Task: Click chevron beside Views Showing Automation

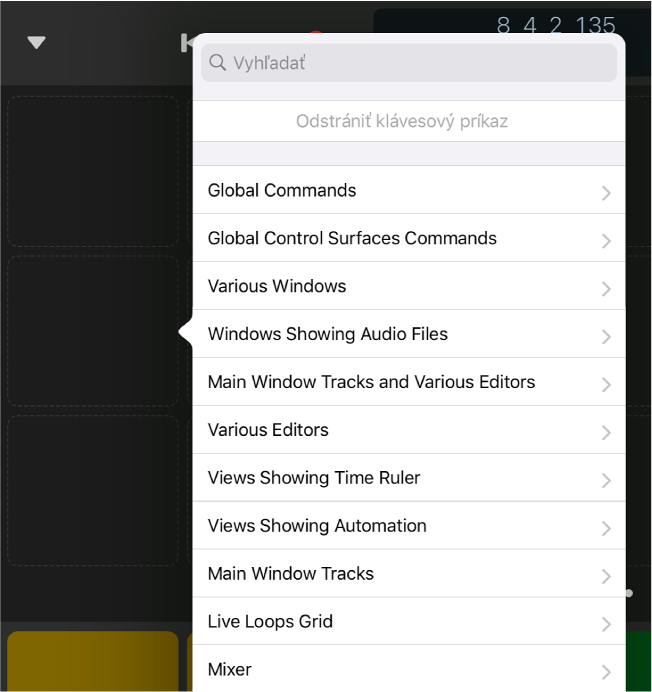Action: tap(606, 528)
